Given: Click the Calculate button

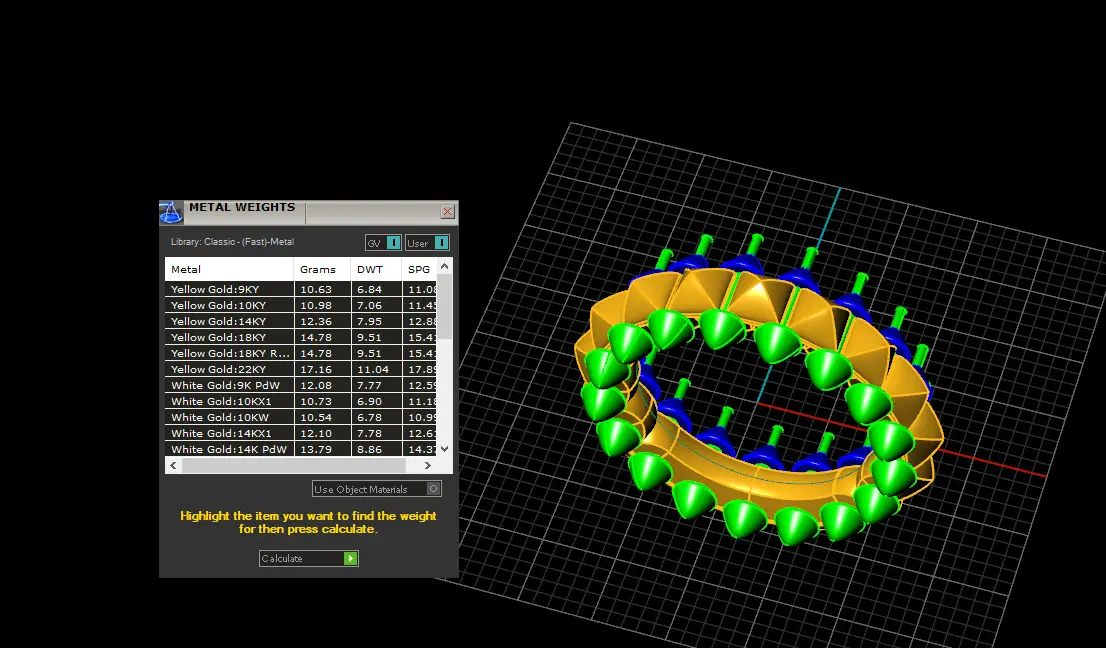Looking at the screenshot, I should 309,558.
